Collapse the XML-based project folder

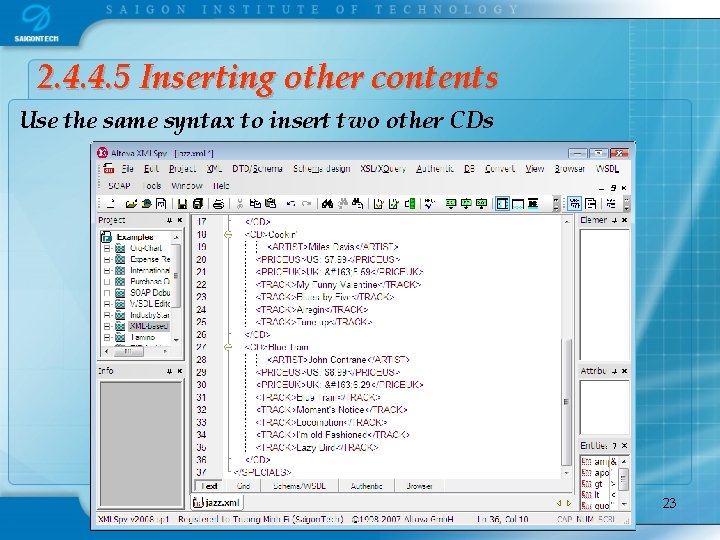pos(107,326)
